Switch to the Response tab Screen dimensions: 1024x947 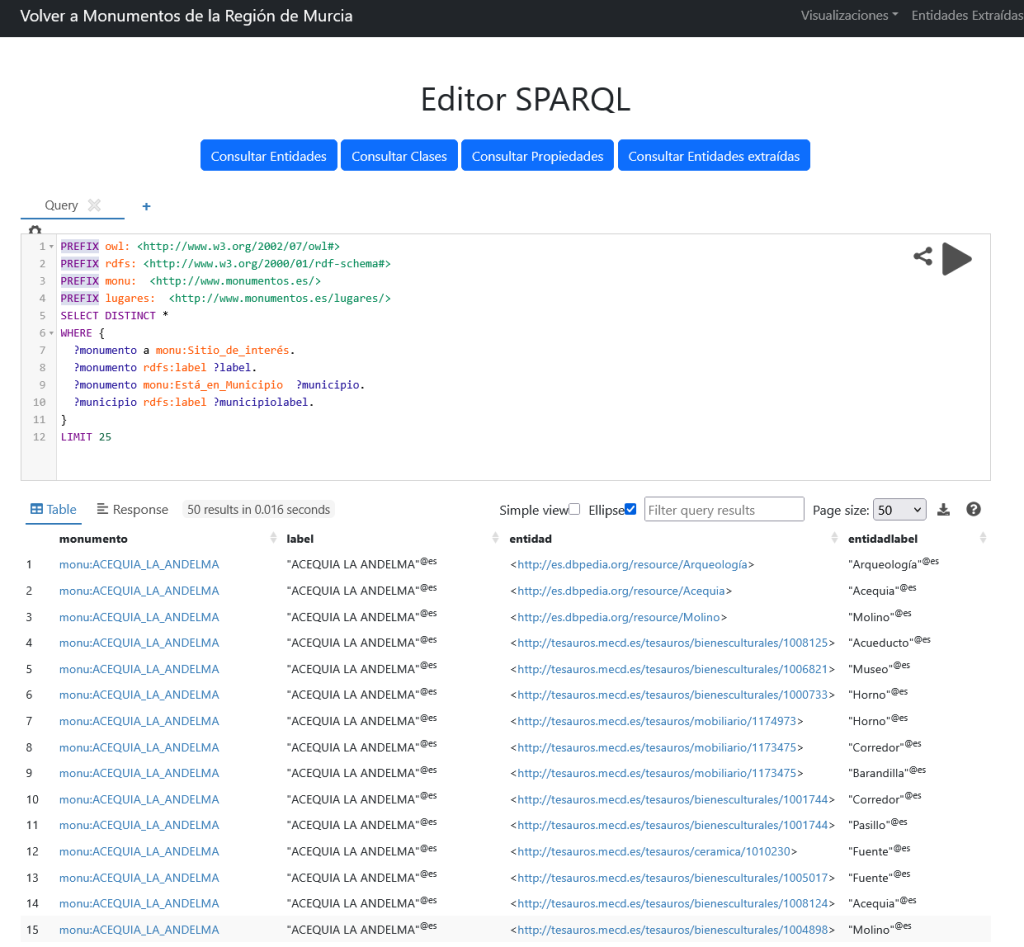pyautogui.click(x=132, y=510)
